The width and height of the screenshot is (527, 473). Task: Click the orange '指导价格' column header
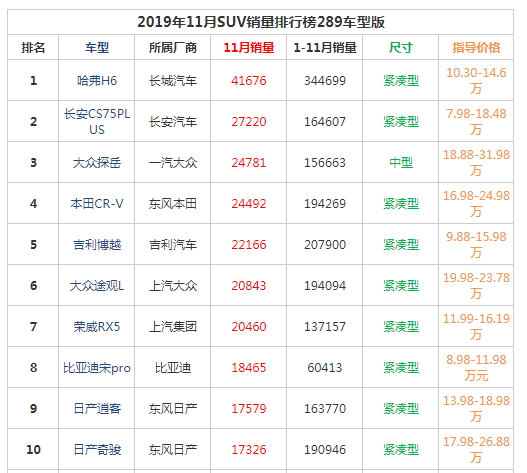tap(476, 47)
